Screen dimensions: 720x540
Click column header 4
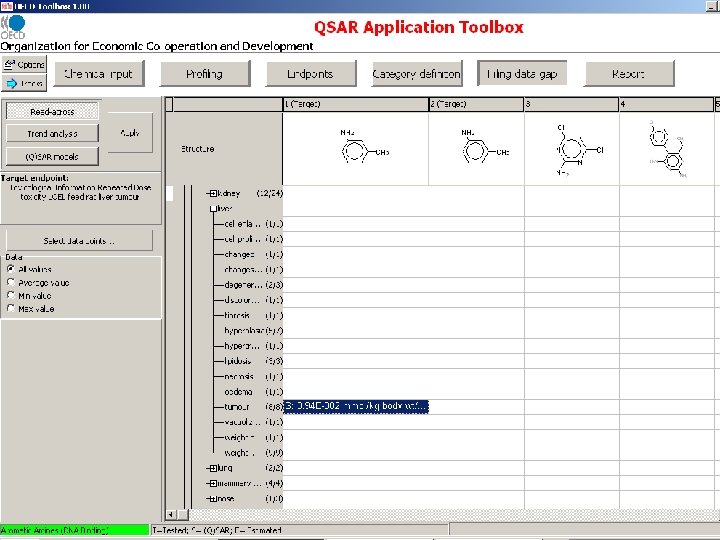pyautogui.click(x=667, y=104)
